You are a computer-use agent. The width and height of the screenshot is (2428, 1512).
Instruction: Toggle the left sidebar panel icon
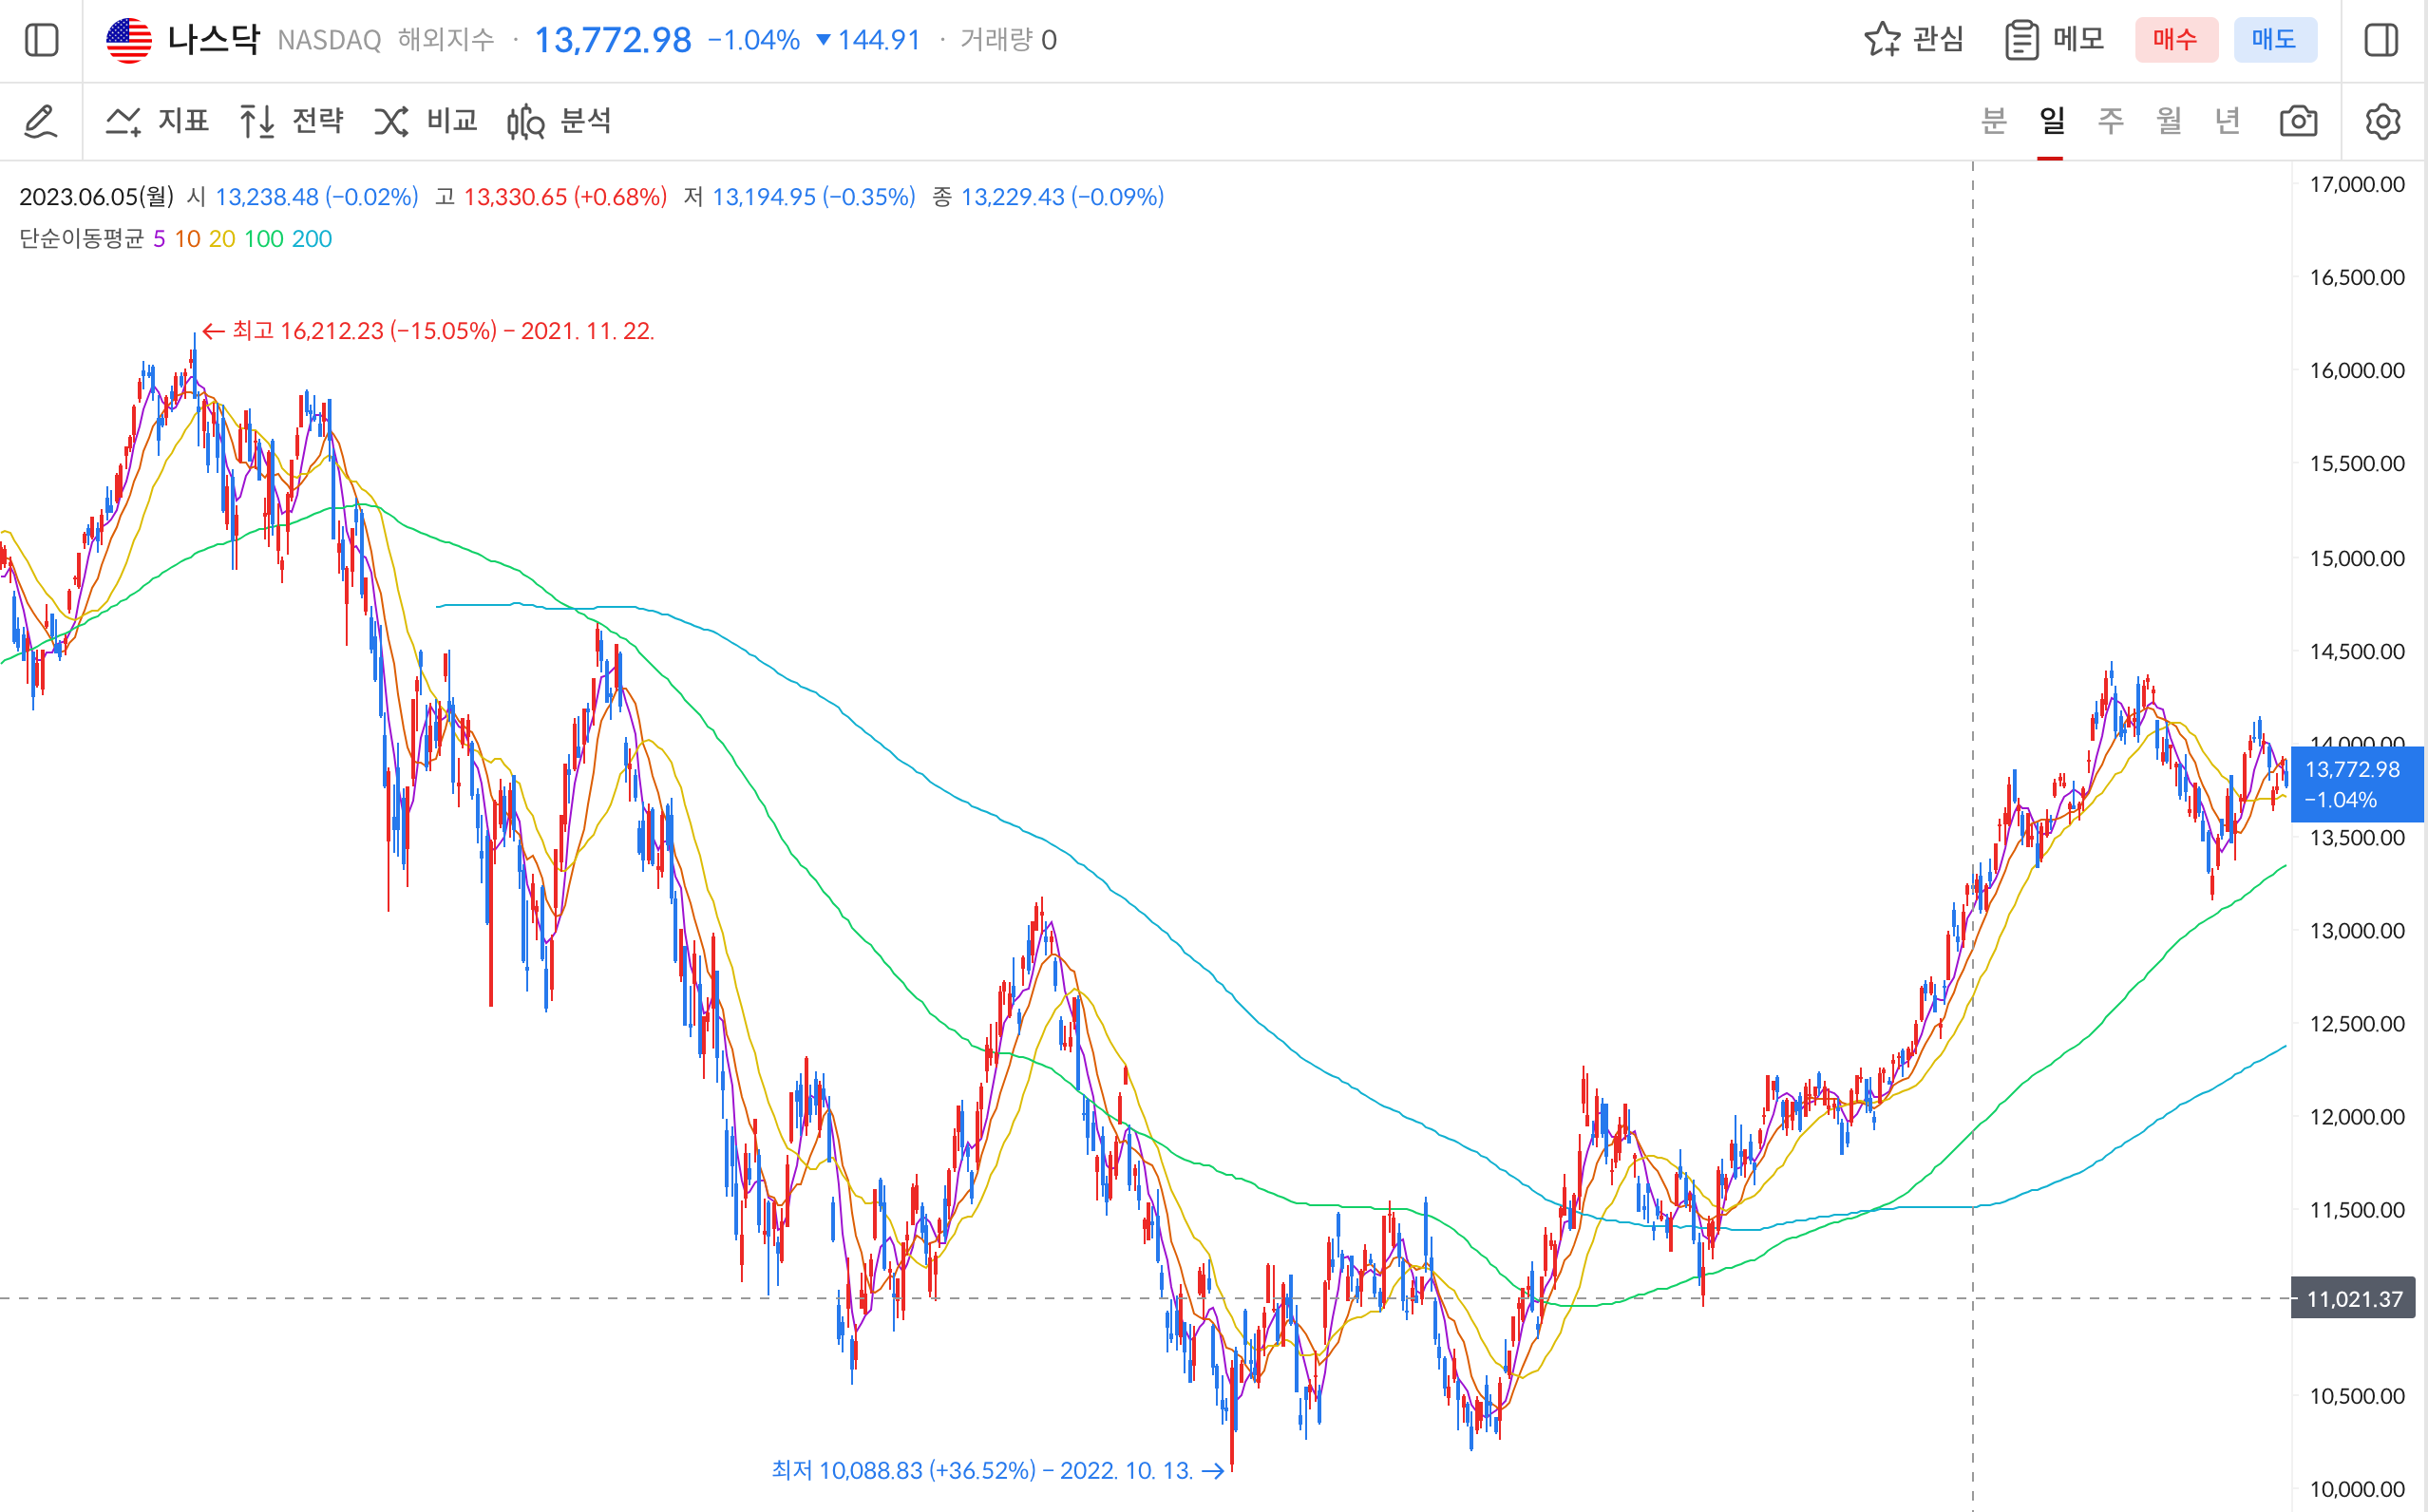41,40
